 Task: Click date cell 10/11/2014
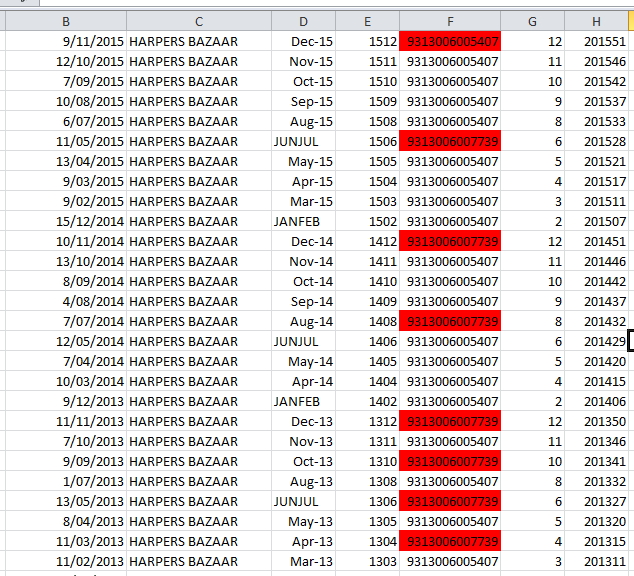coord(66,241)
